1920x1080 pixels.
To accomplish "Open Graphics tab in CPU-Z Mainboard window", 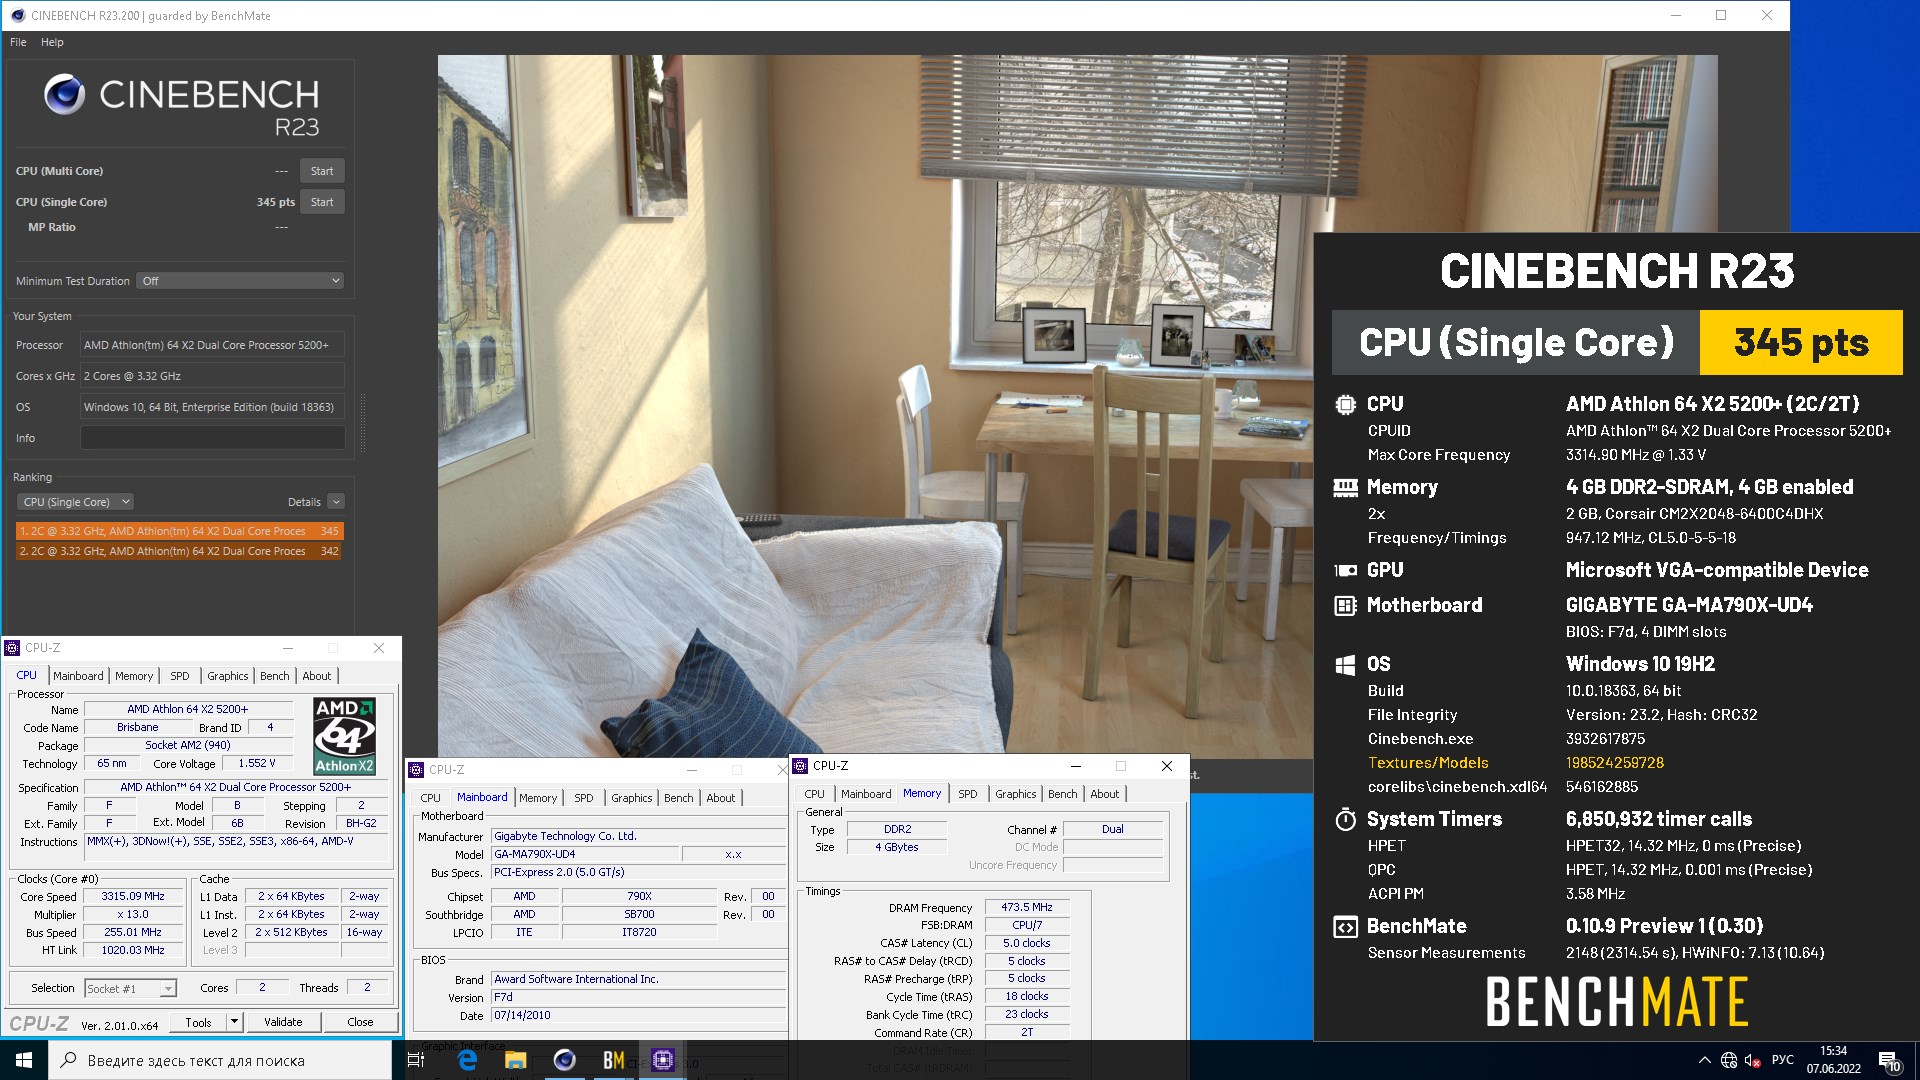I will [631, 798].
